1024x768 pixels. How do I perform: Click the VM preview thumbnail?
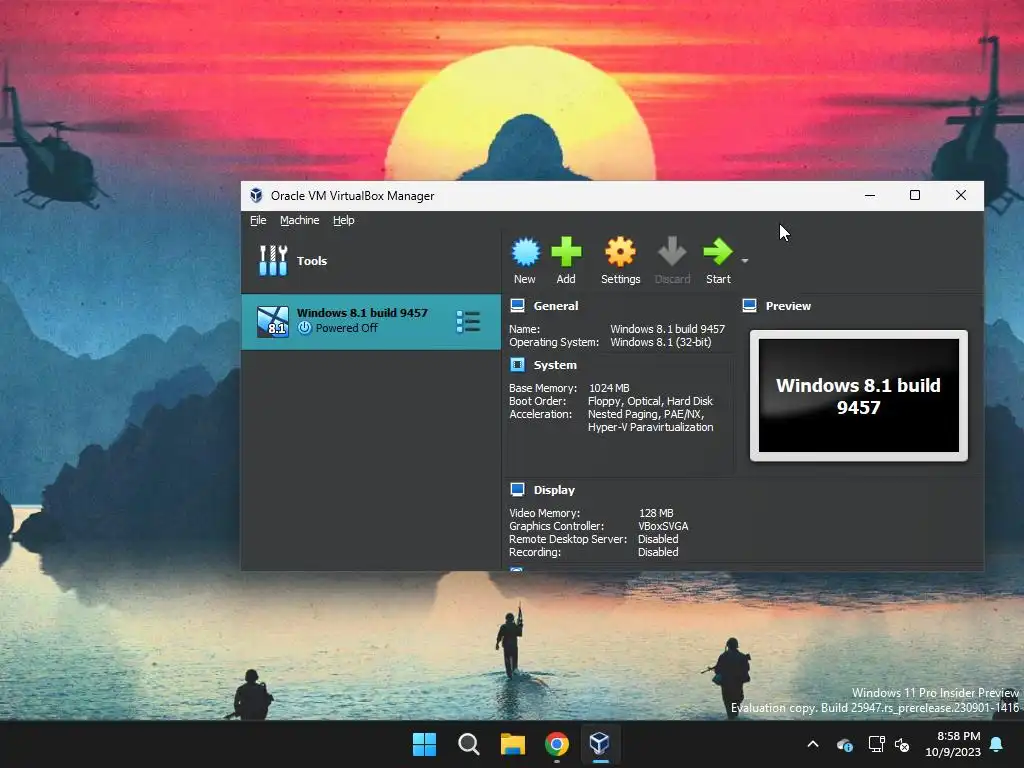859,396
